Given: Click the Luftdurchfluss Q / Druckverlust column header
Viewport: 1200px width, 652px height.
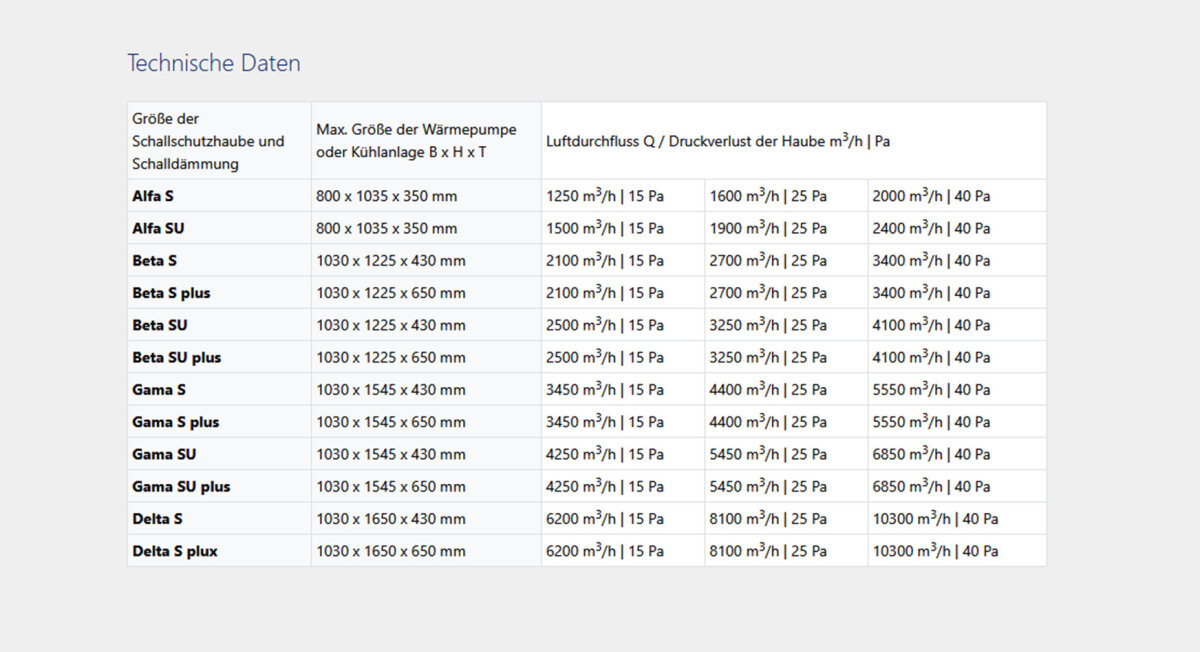Looking at the screenshot, I should click(717, 141).
